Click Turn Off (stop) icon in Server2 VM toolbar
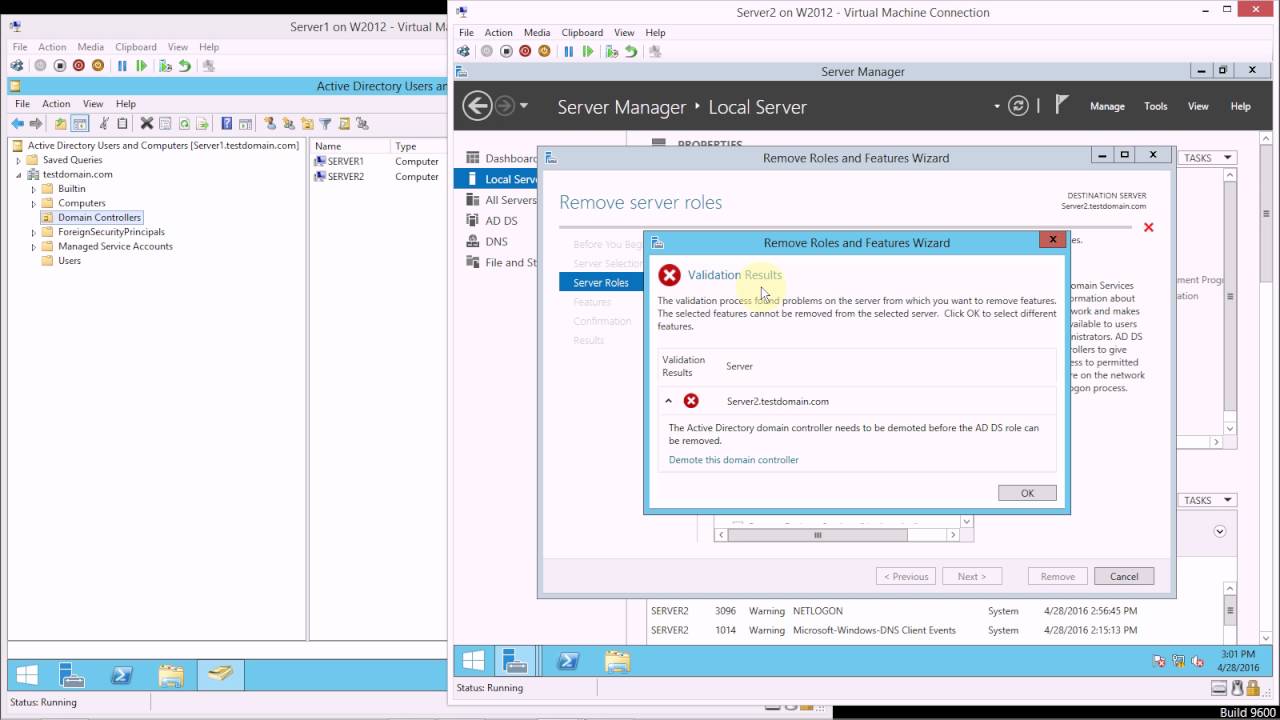The image size is (1280, 720). [x=506, y=51]
